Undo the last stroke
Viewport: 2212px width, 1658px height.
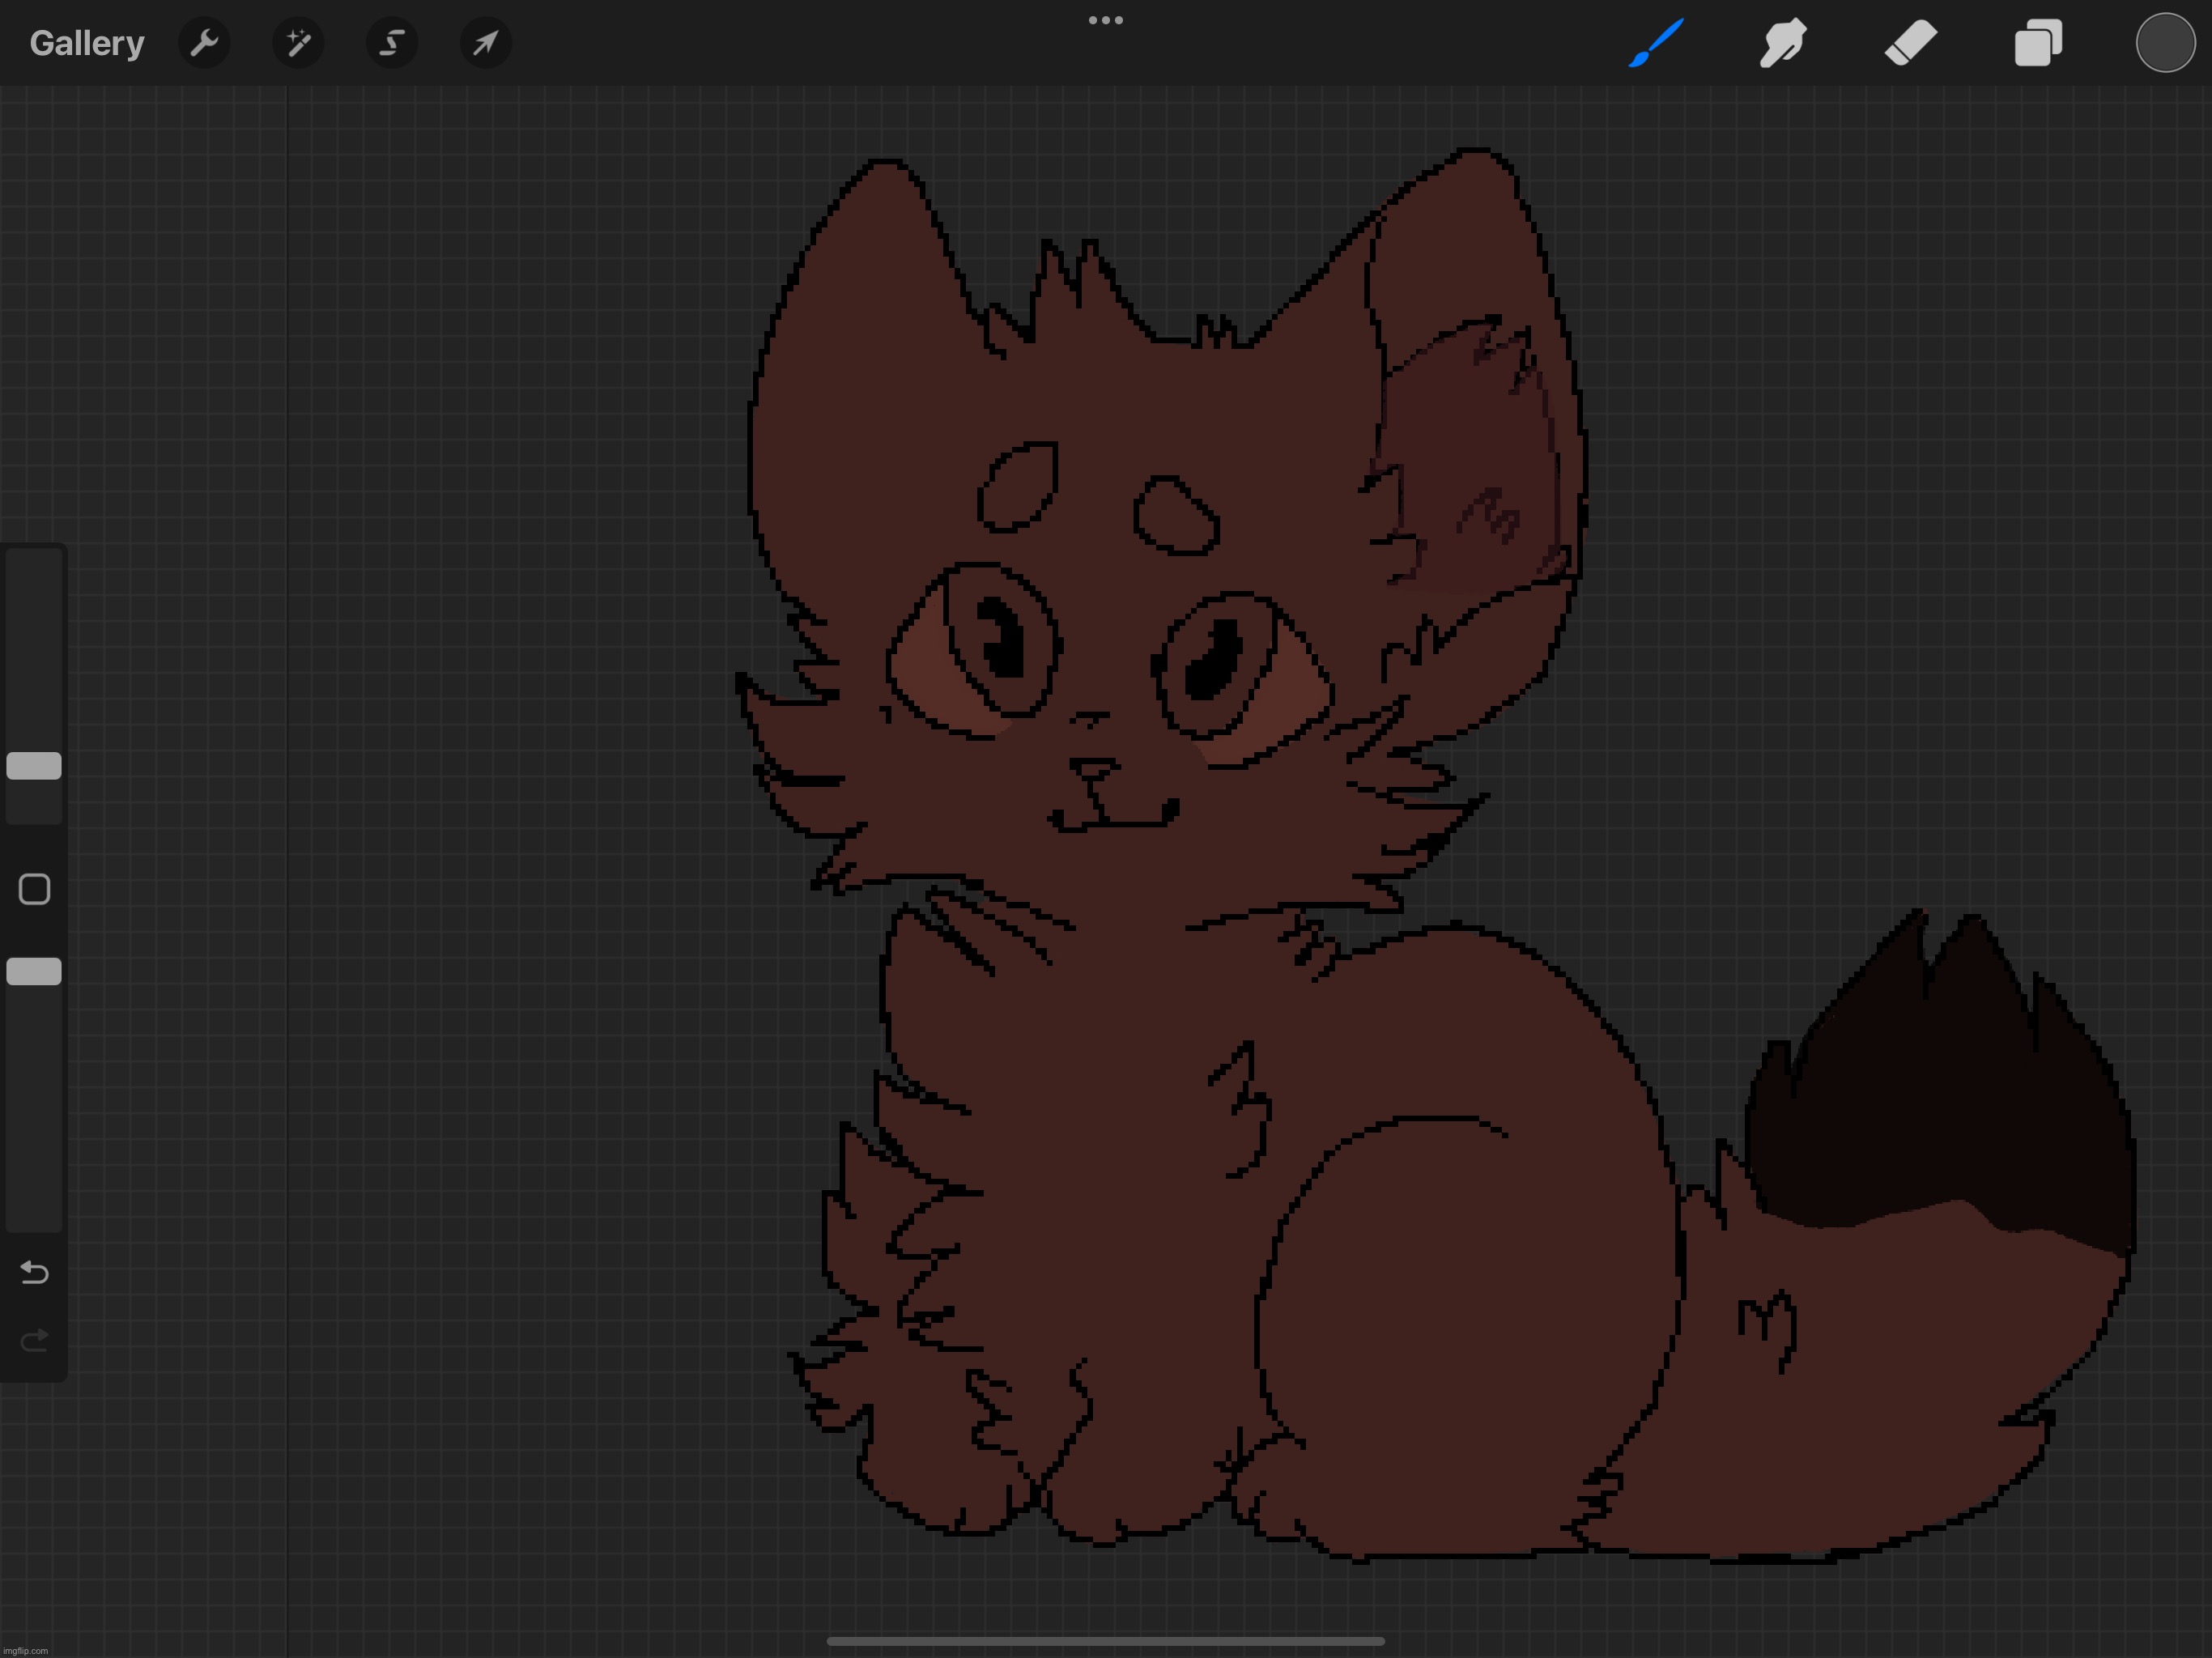(34, 1272)
